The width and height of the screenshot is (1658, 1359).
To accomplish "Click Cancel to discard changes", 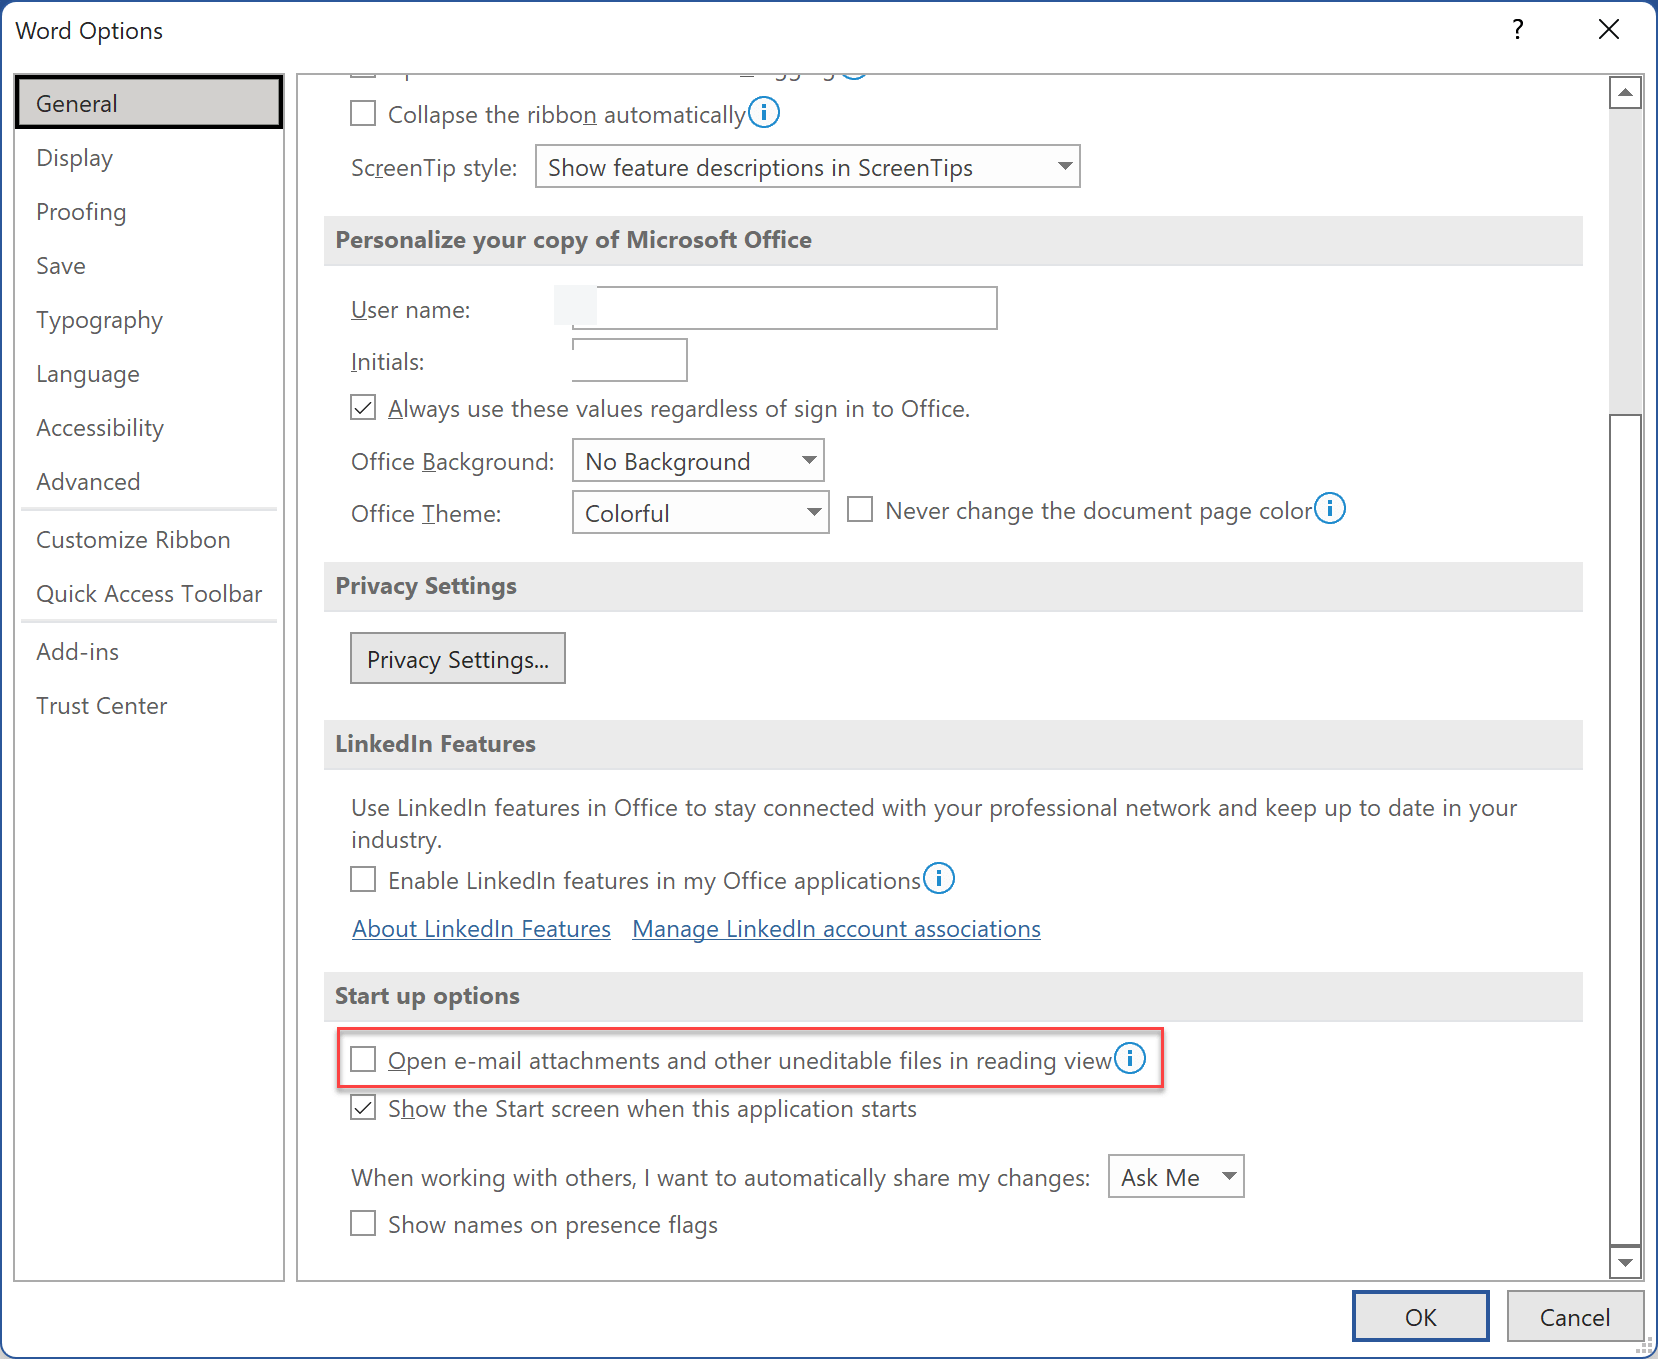I will [x=1575, y=1317].
